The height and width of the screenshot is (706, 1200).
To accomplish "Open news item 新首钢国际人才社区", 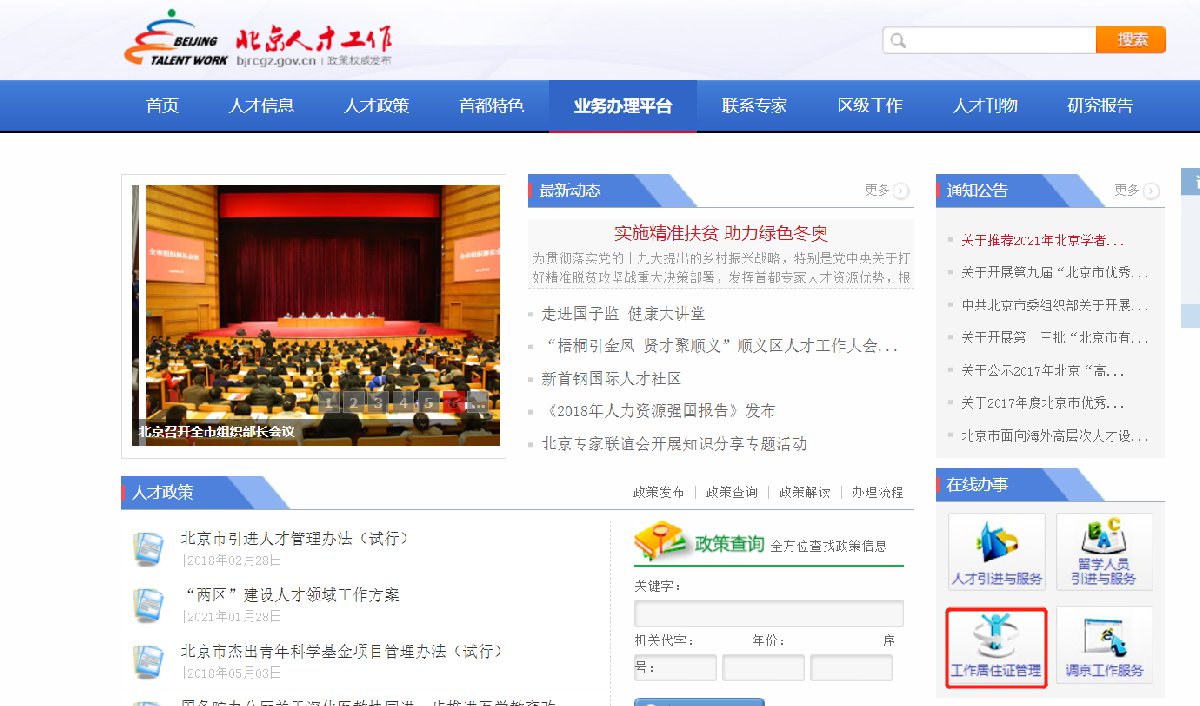I will pyautogui.click(x=611, y=379).
